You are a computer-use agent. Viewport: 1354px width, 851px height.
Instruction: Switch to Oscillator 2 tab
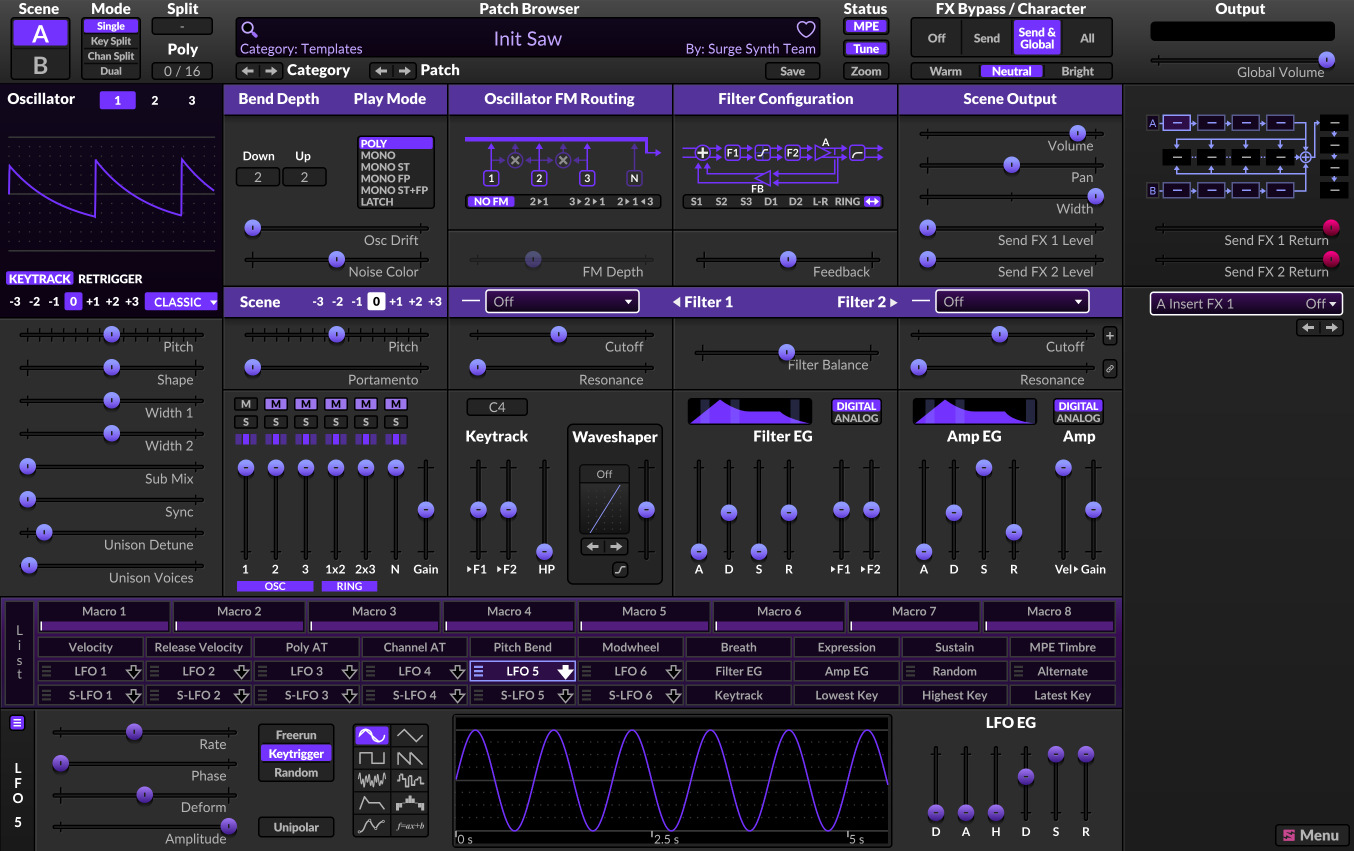(154, 100)
